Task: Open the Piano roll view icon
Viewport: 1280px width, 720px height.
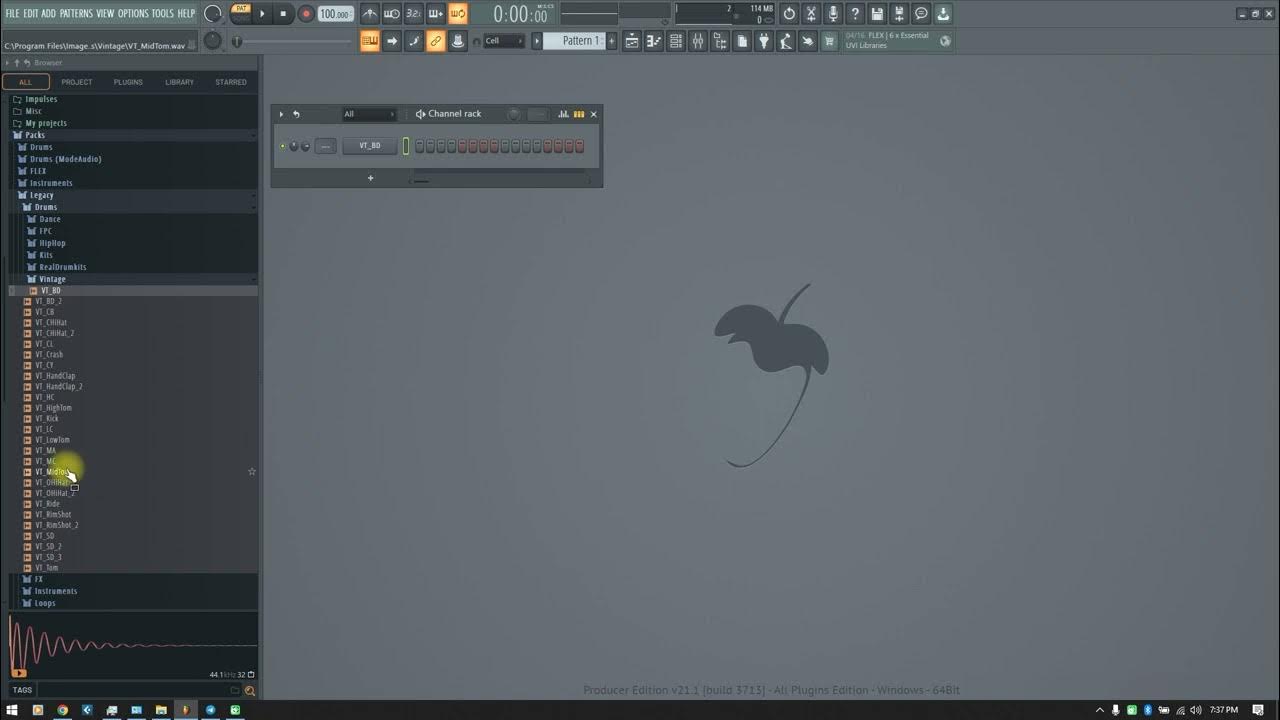Action: pyautogui.click(x=654, y=41)
